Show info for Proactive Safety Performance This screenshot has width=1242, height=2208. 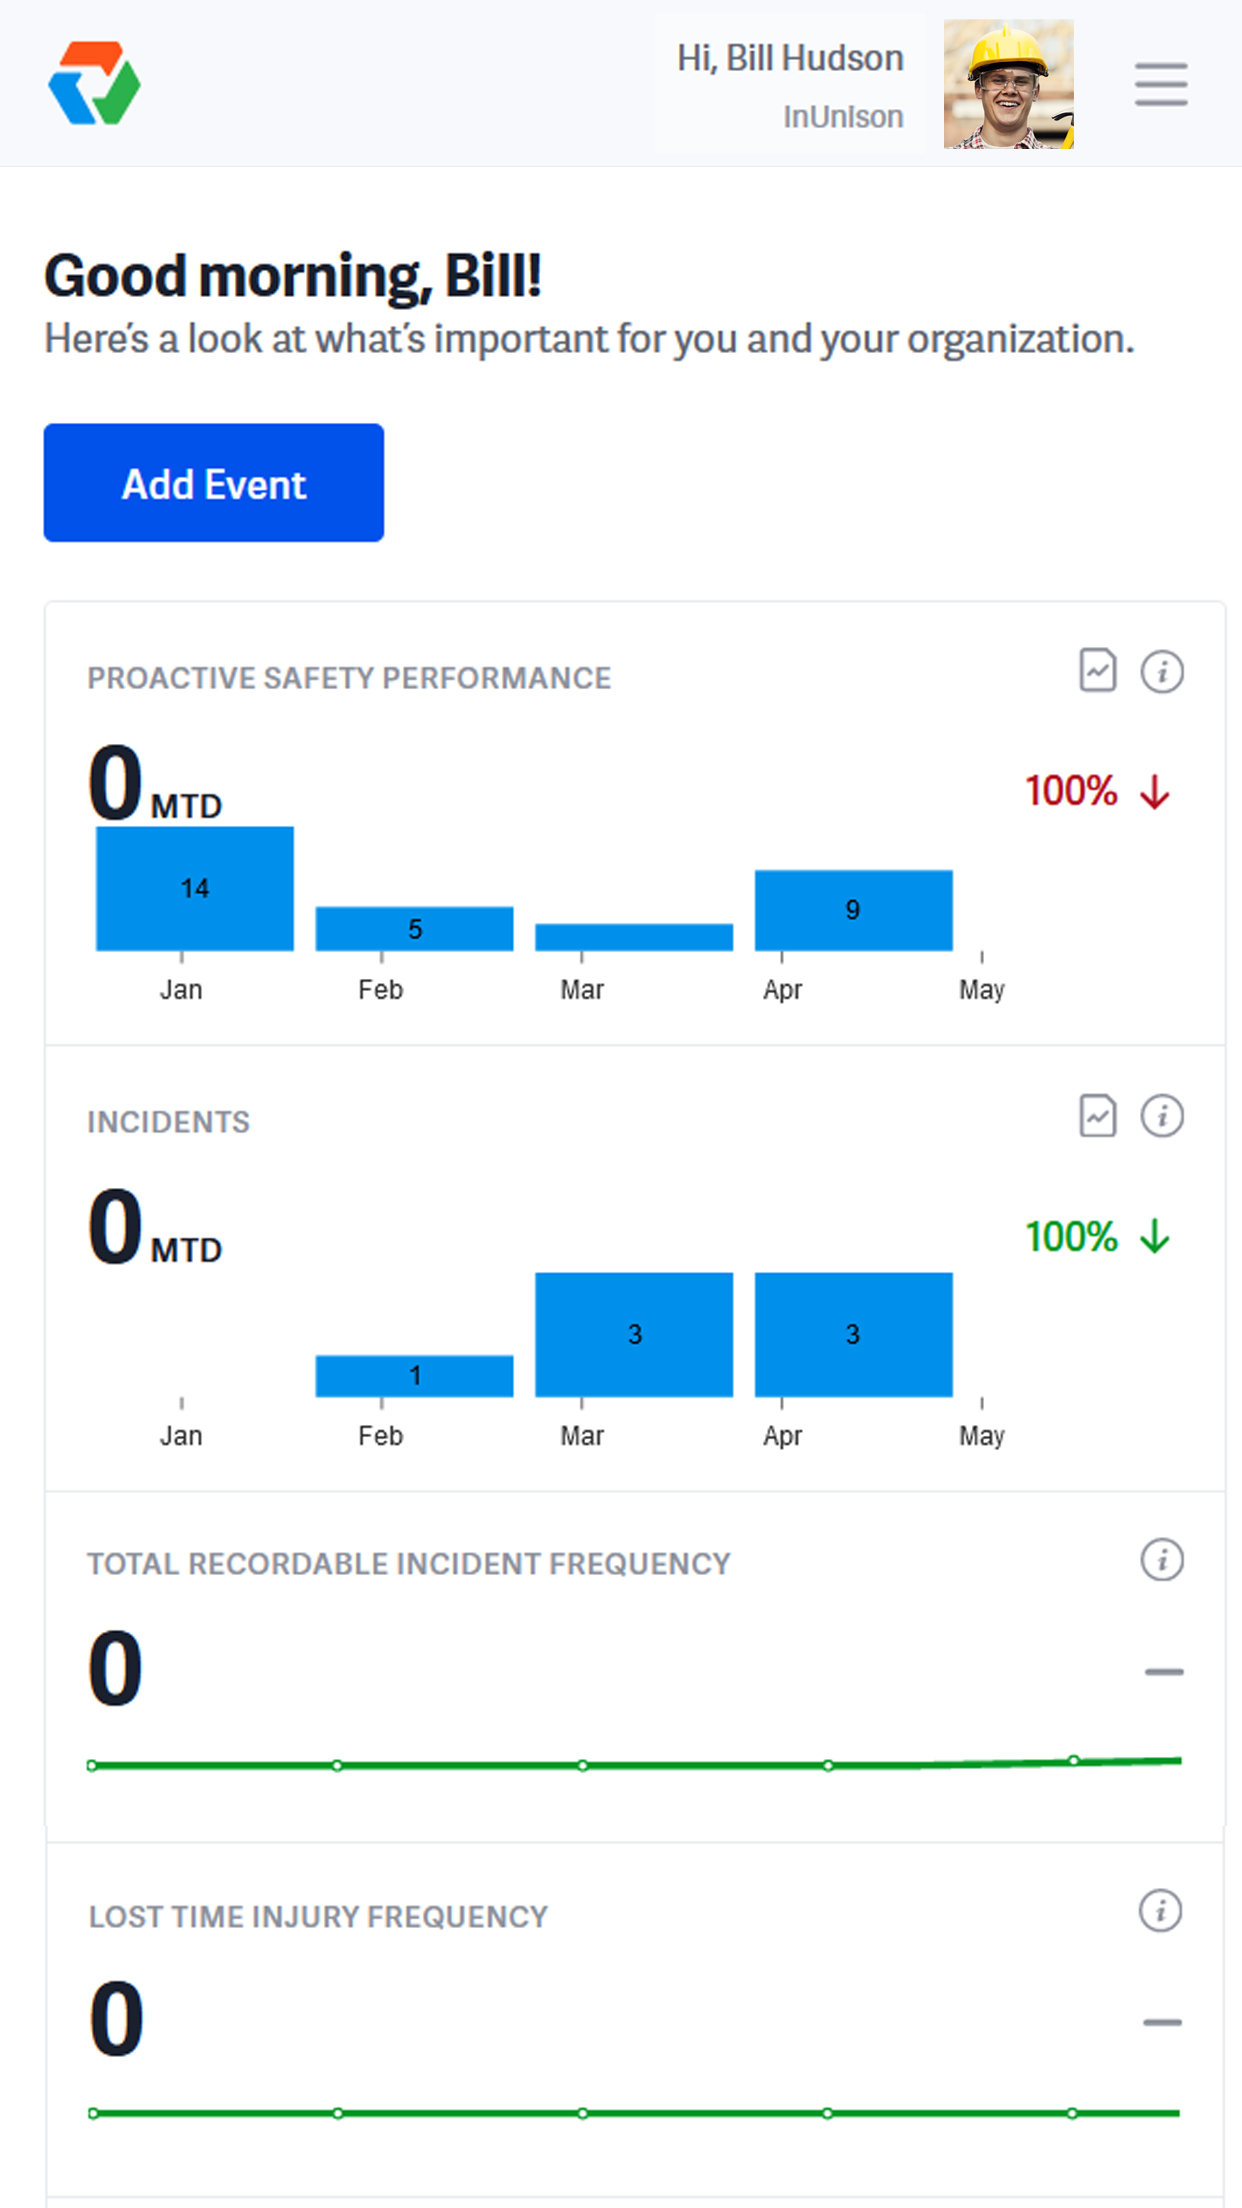click(1162, 671)
